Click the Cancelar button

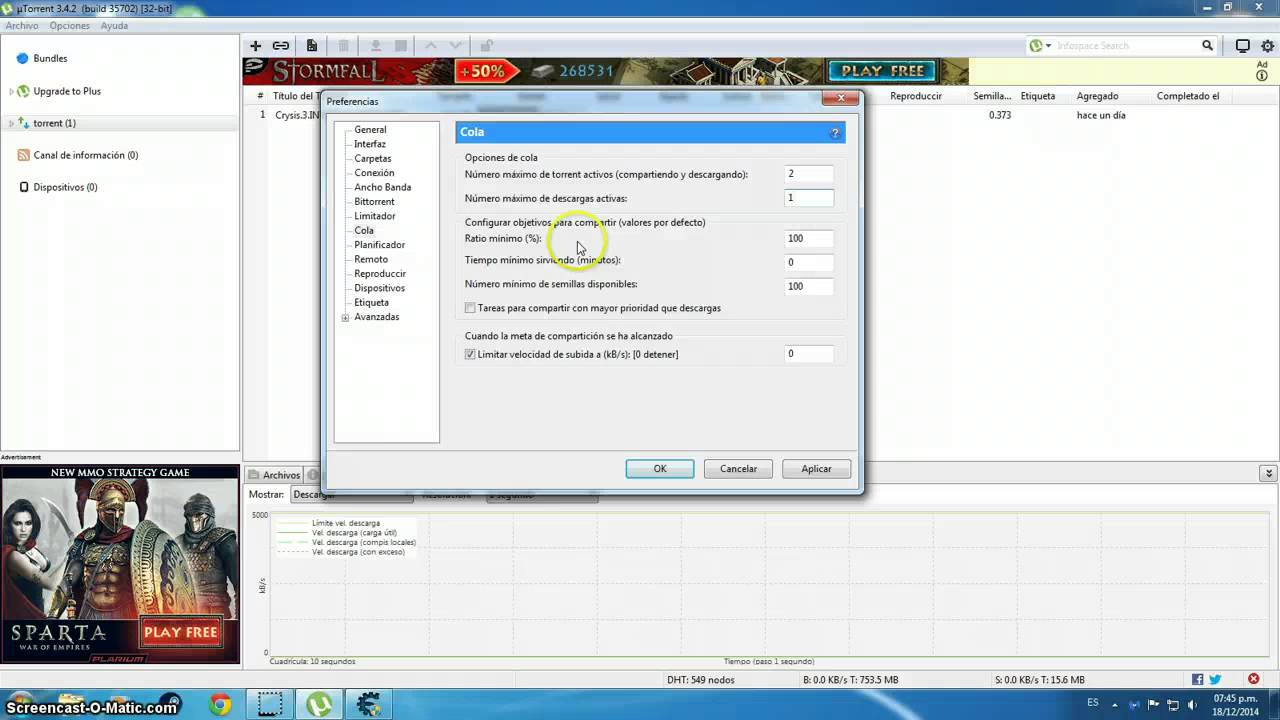(x=738, y=468)
